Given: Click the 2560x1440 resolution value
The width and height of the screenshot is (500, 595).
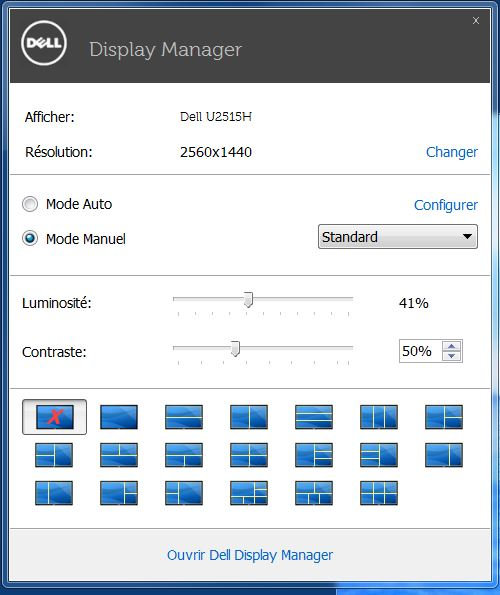Looking at the screenshot, I should coord(216,152).
